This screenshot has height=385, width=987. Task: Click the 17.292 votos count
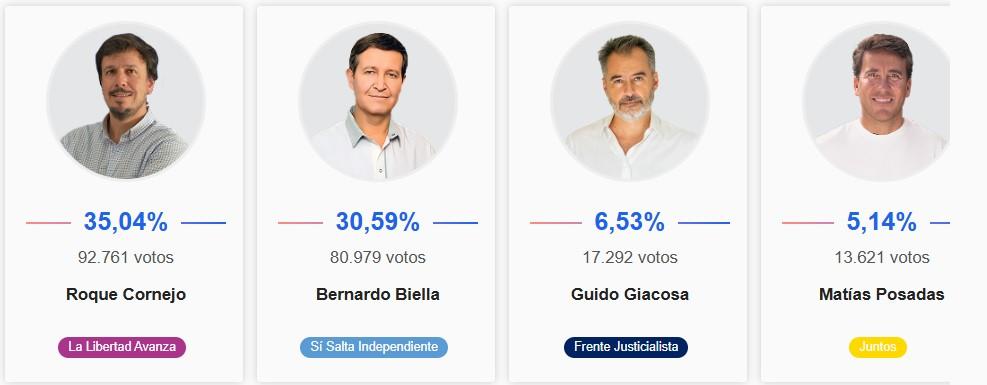point(630,257)
